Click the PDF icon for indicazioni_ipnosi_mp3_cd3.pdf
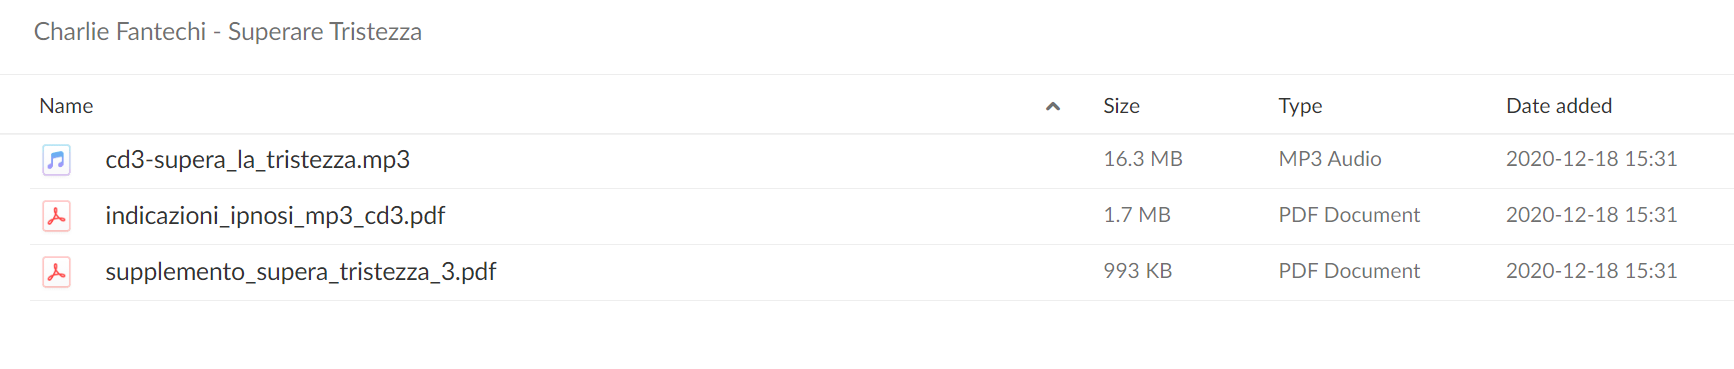The height and width of the screenshot is (369, 1734). click(56, 216)
